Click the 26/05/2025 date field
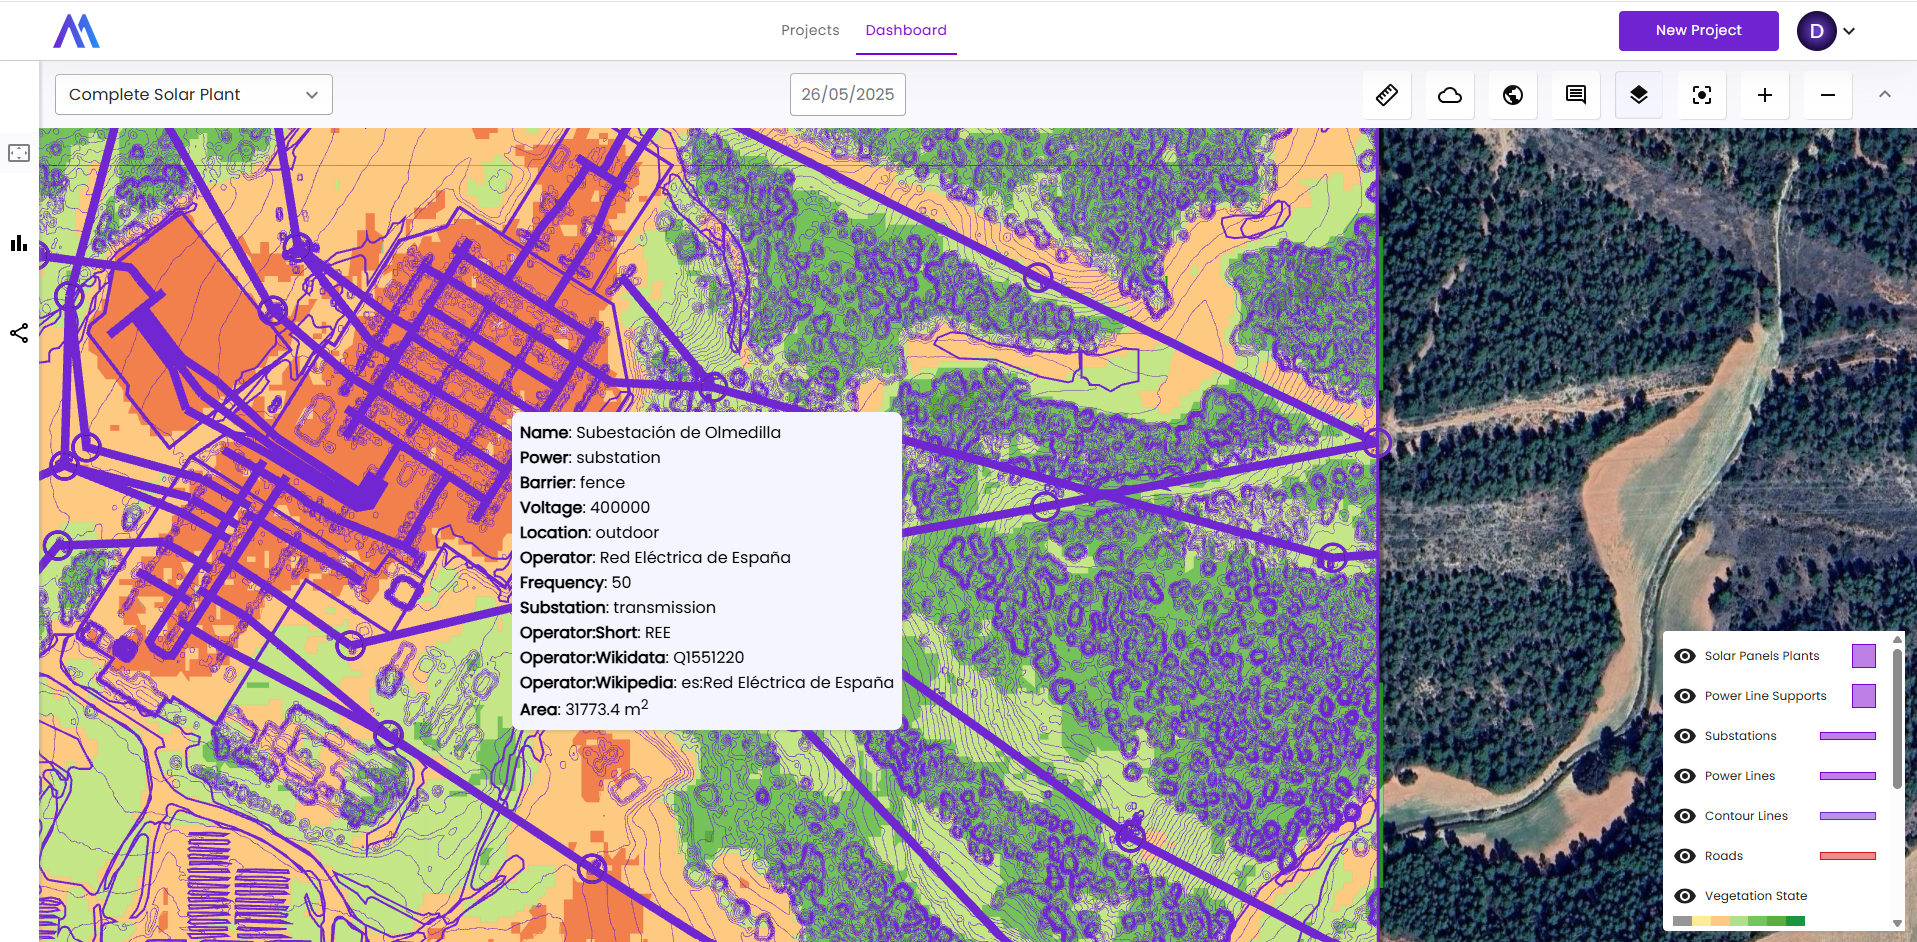Image resolution: width=1917 pixels, height=942 pixels. [x=847, y=94]
